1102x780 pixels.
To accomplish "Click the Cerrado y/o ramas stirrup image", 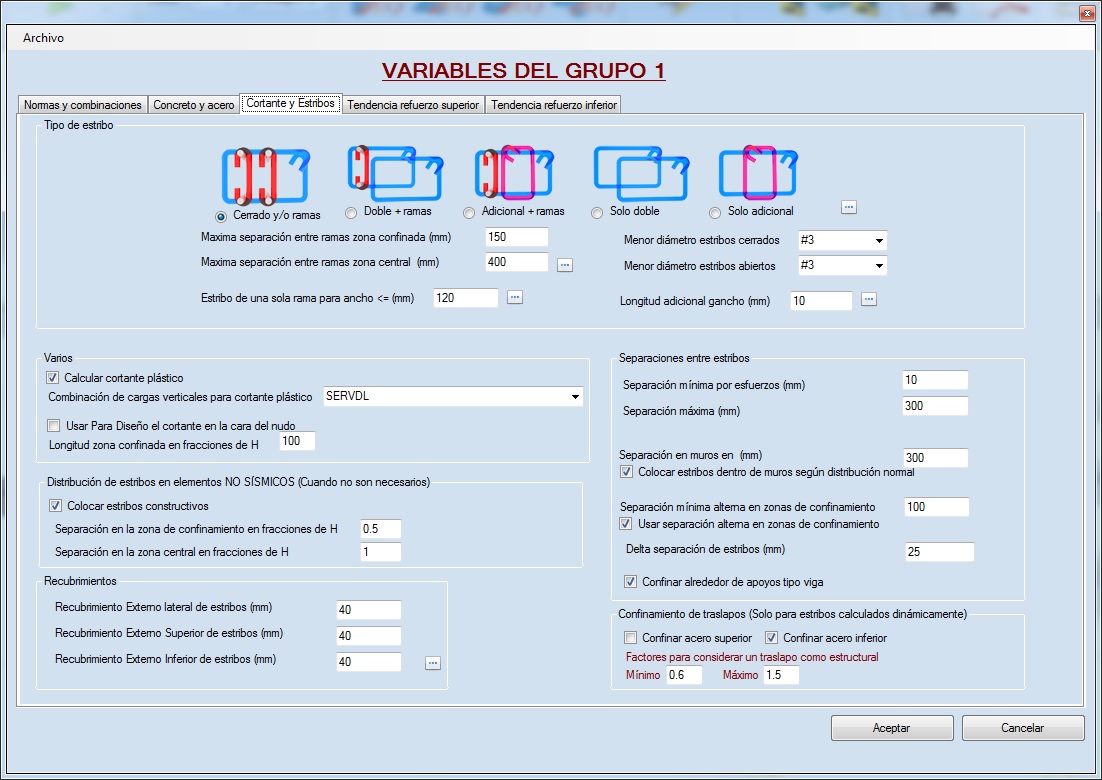I will (265, 175).
